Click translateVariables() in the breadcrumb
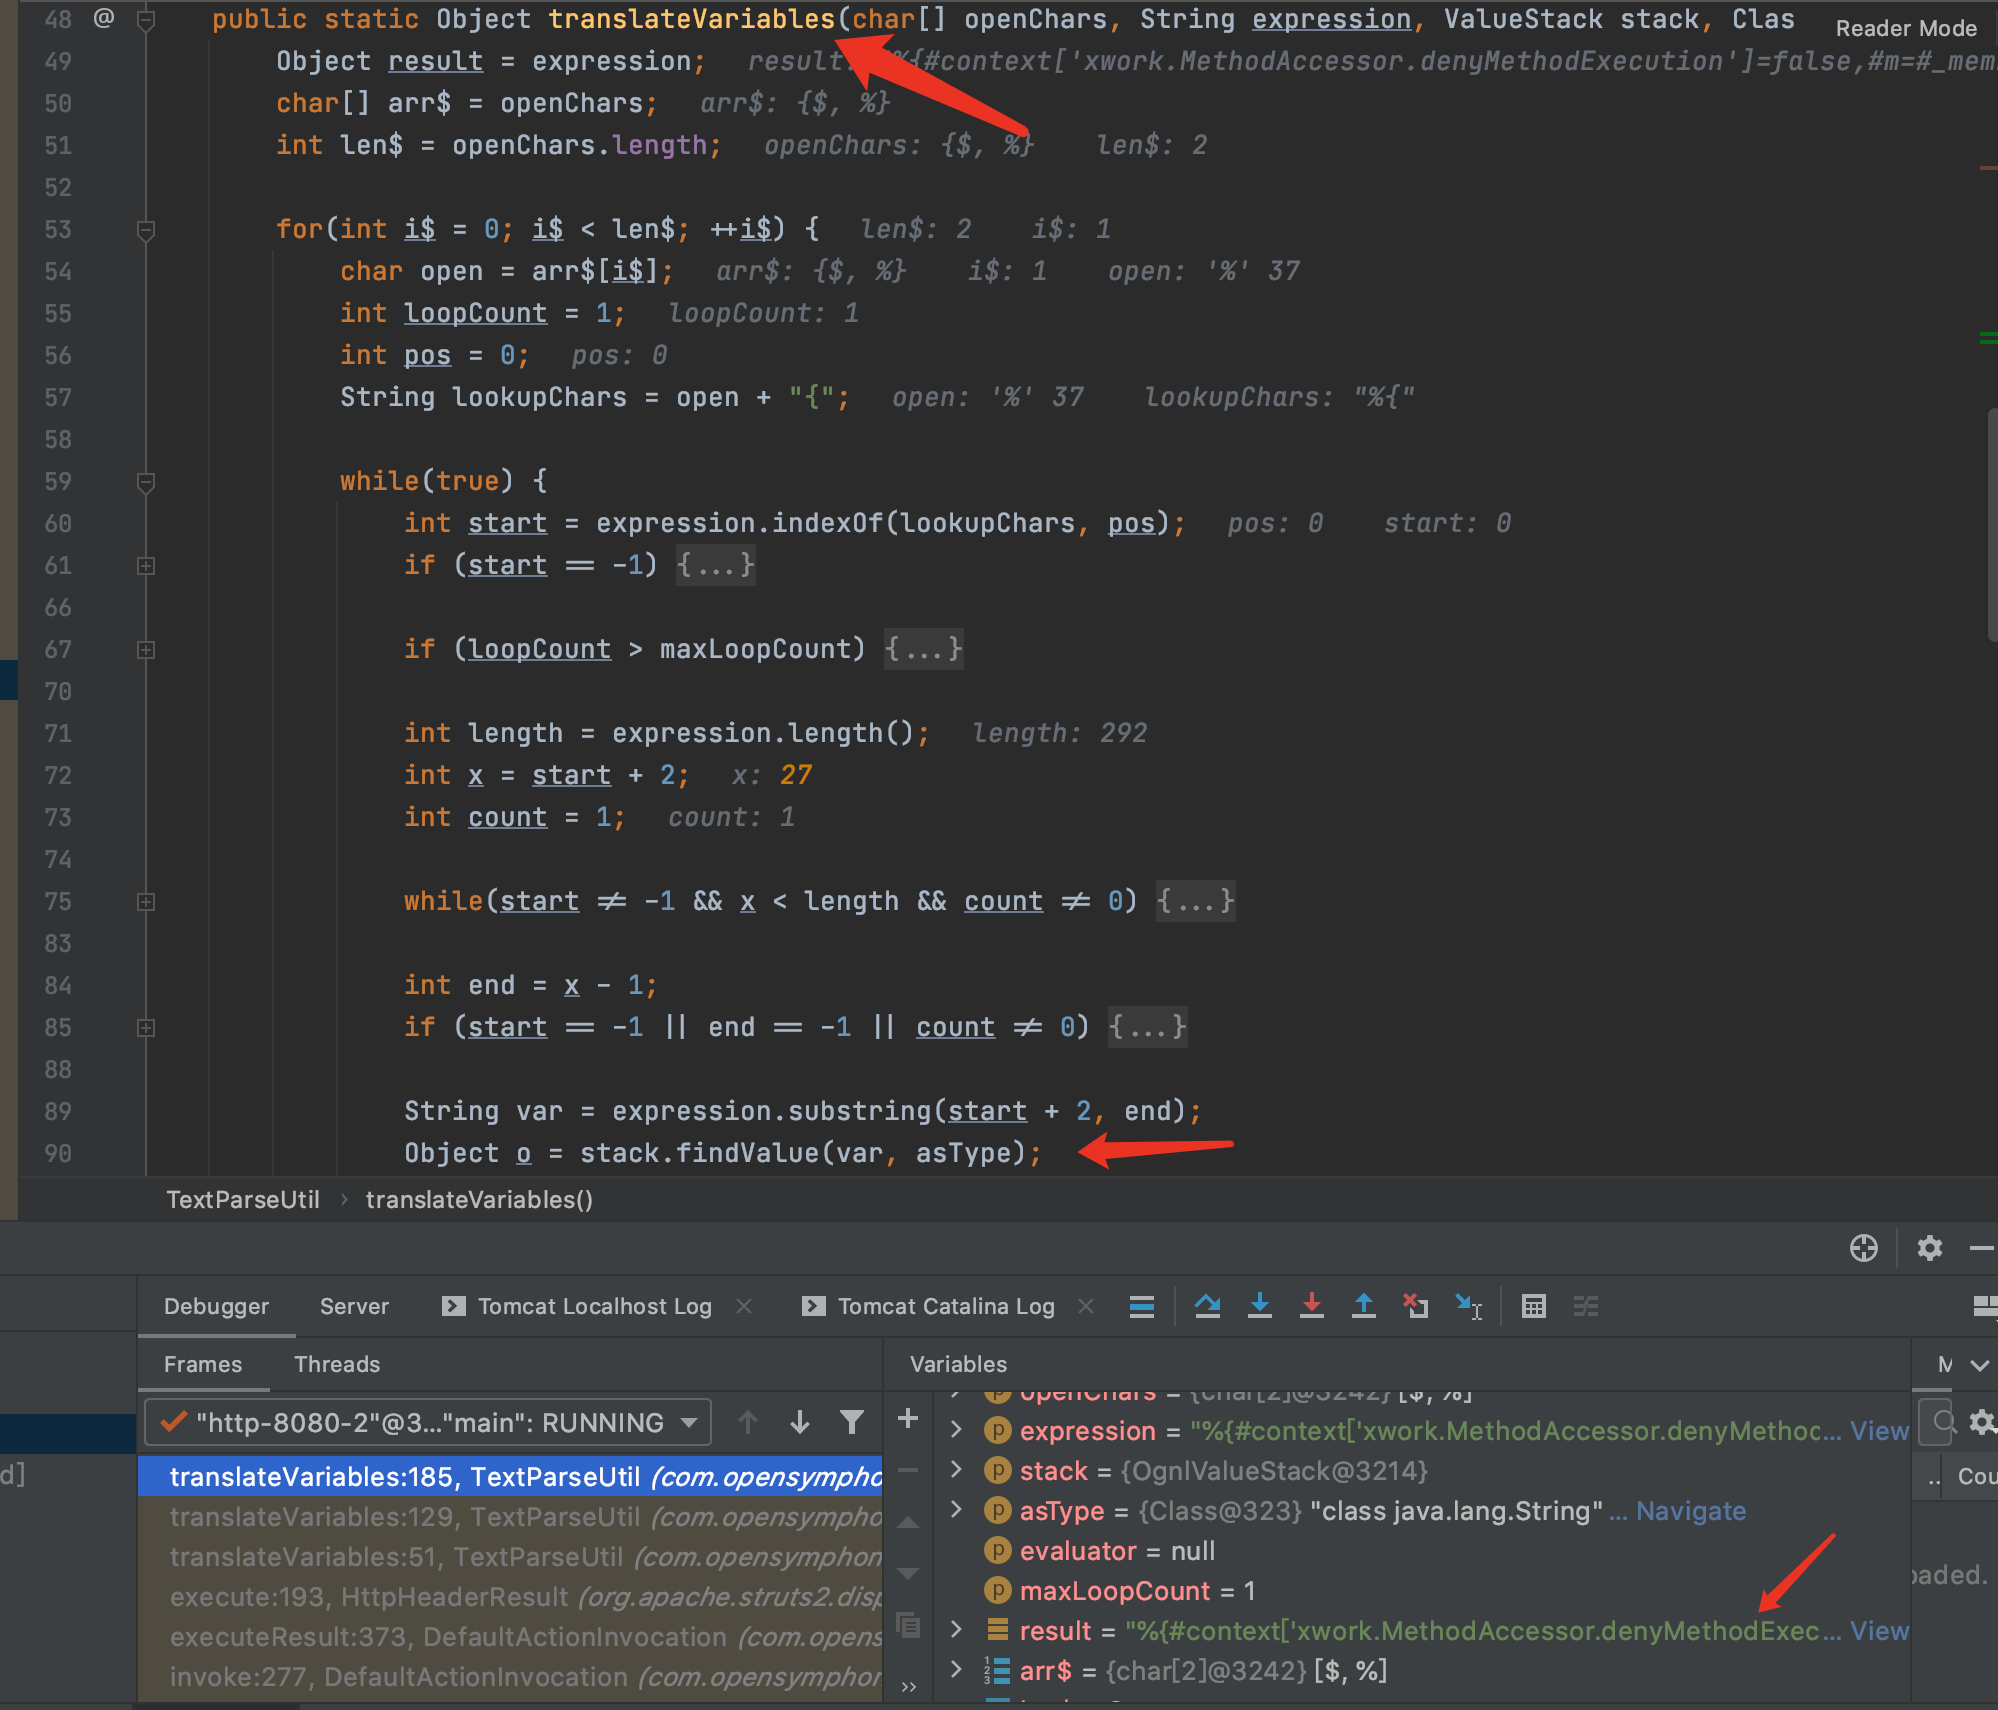Viewport: 1998px width, 1710px height. [x=479, y=1199]
